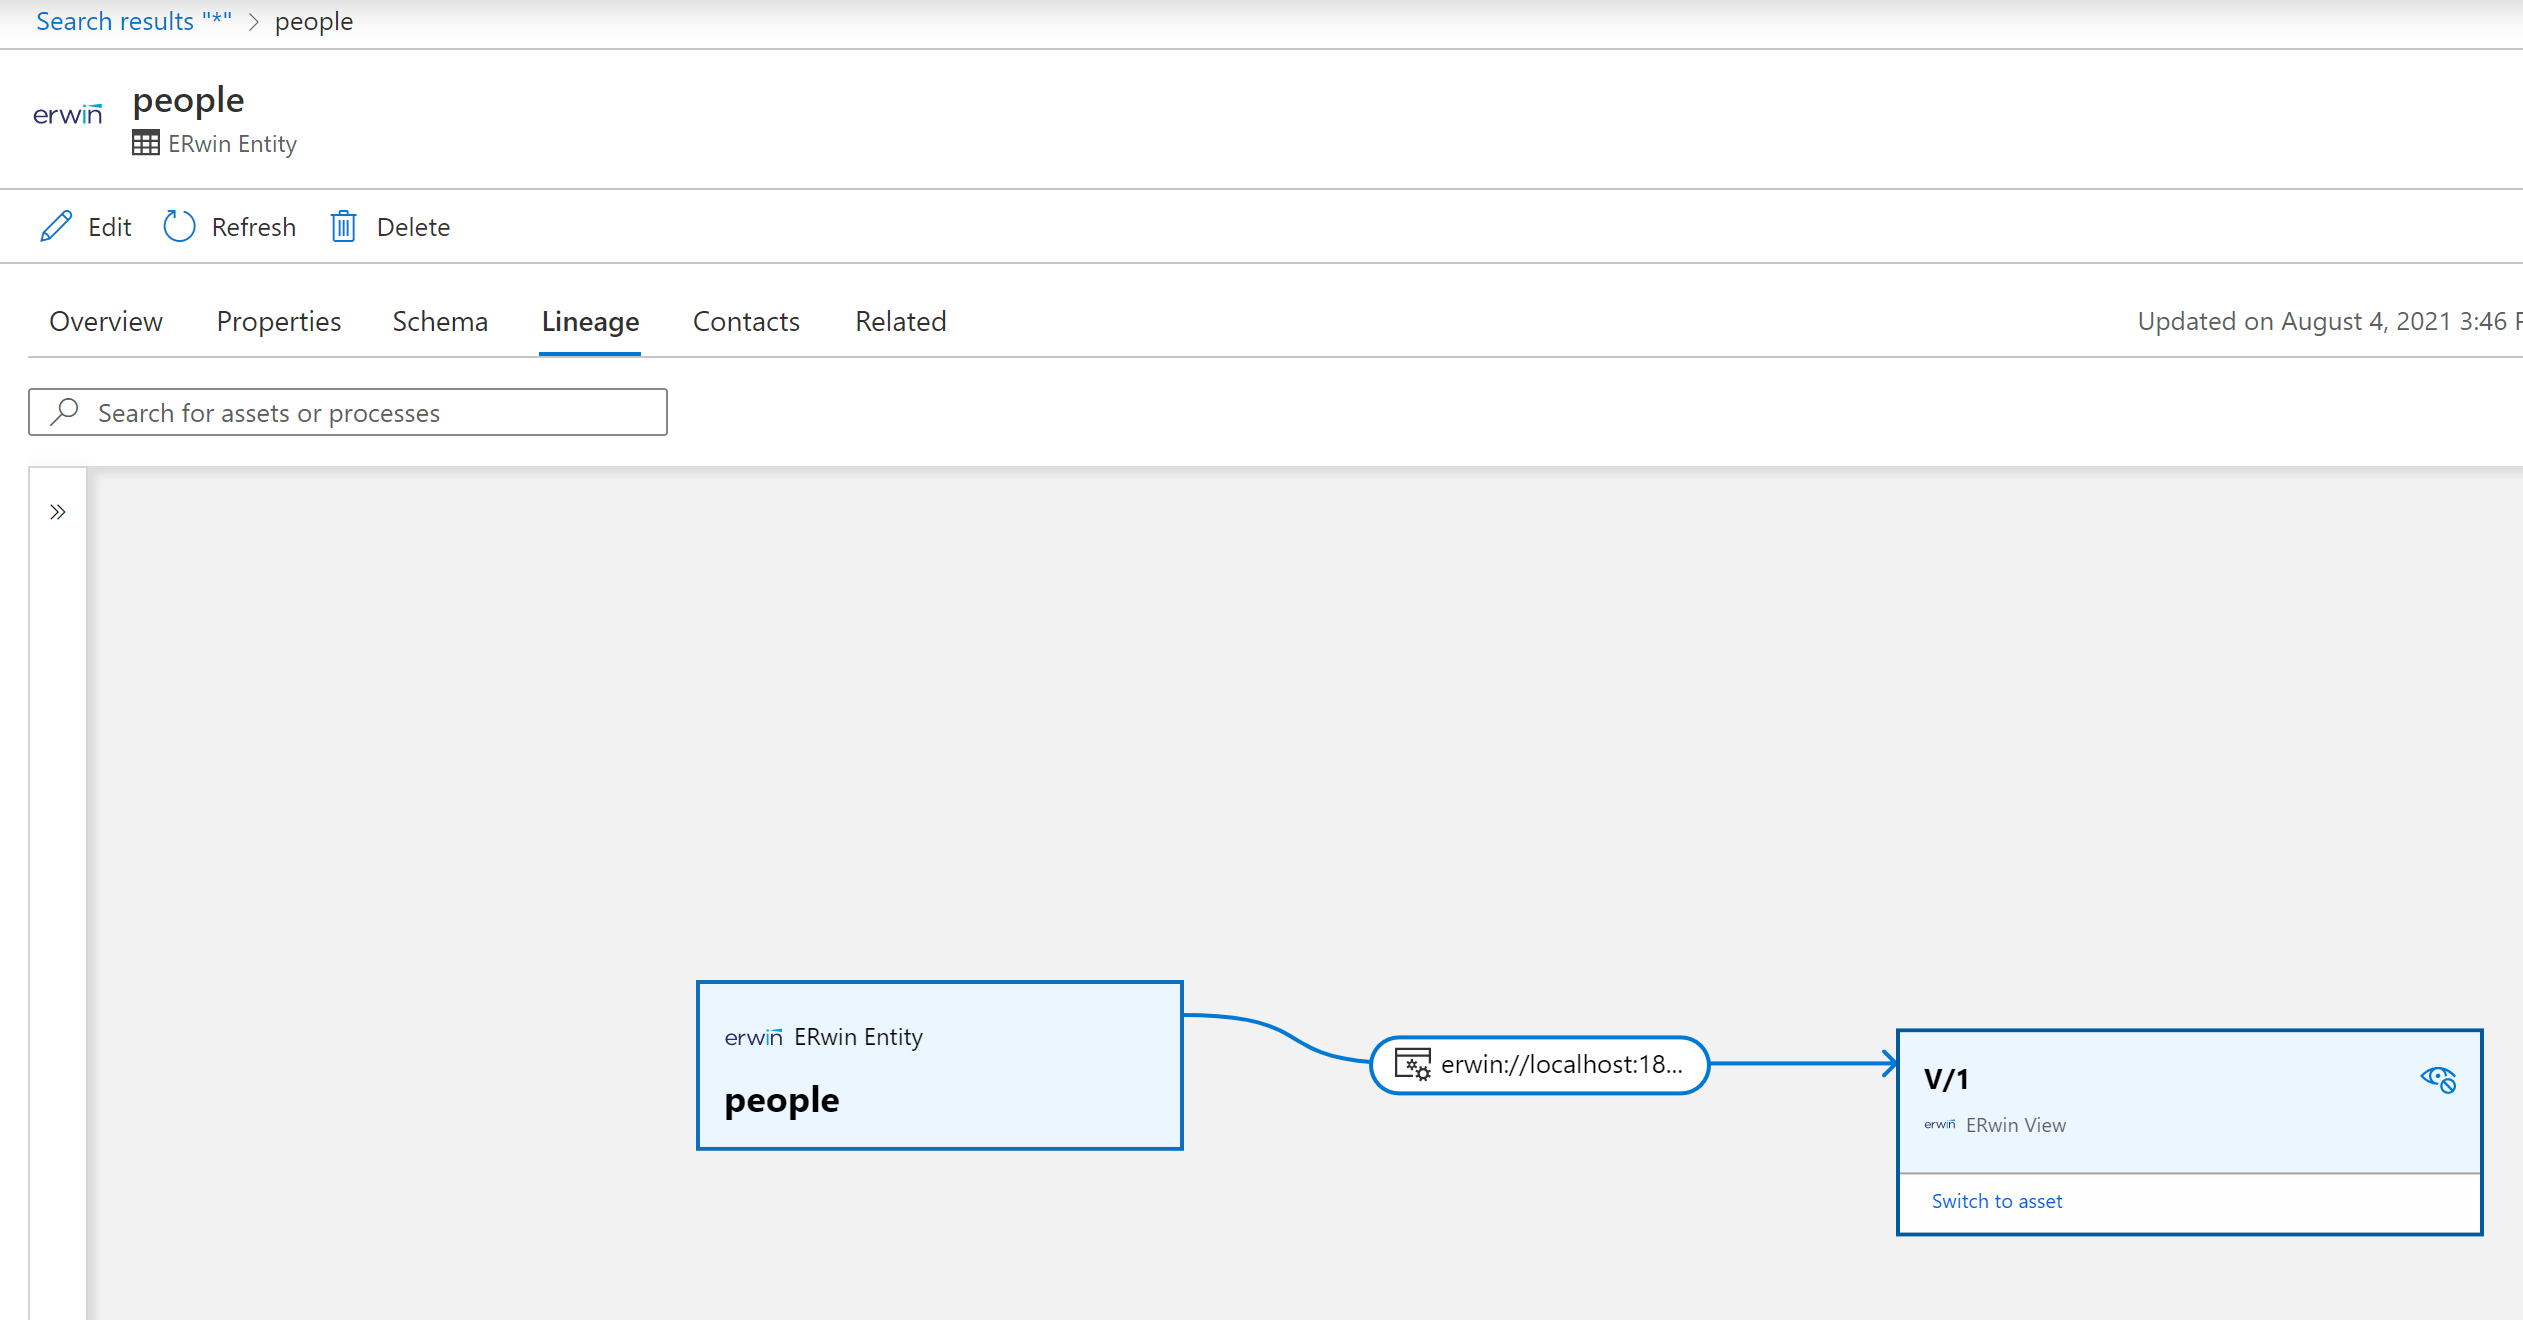Click the Contacts tab
The image size is (2523, 1320).
746,320
